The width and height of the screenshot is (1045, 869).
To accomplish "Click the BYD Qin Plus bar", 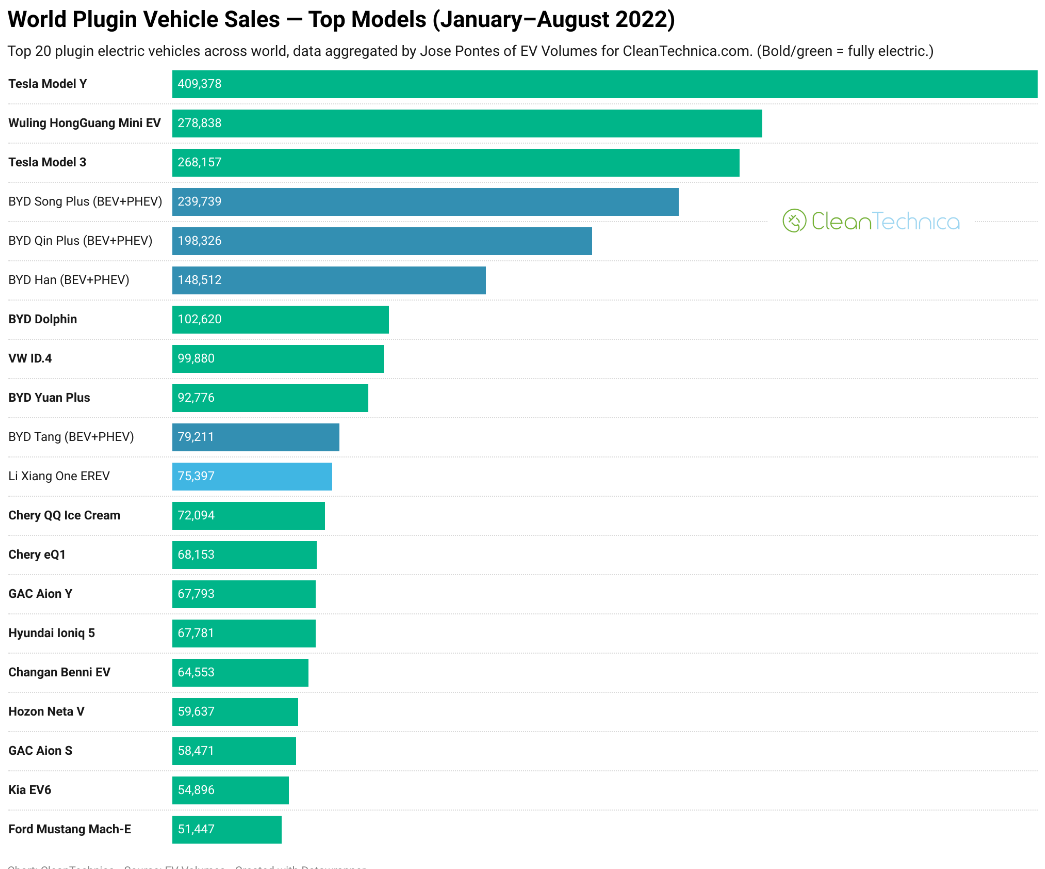I will coord(381,241).
